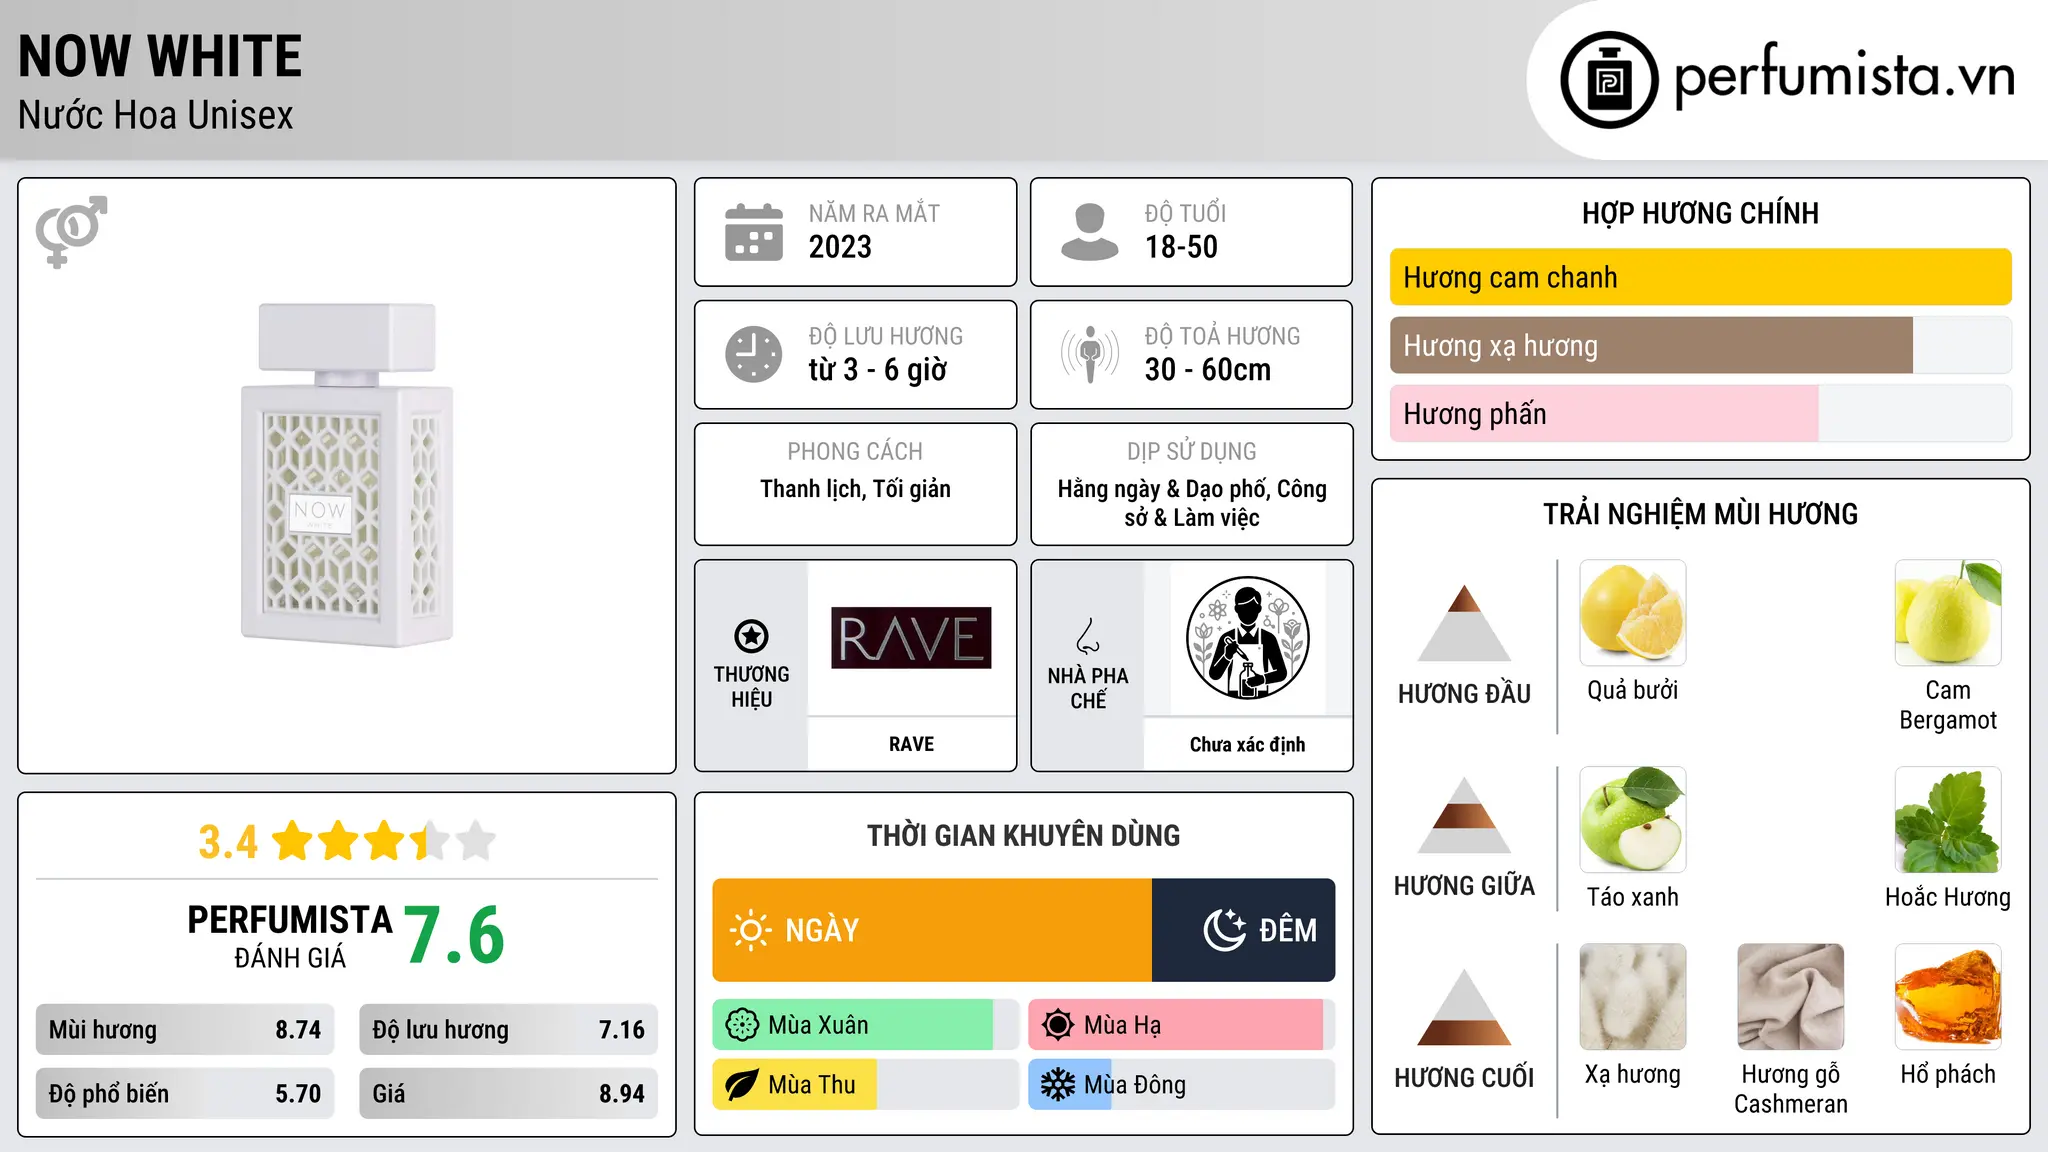This screenshot has width=2048, height=1152.
Task: Click the perfumer illustration icon
Action: pos(1247,638)
